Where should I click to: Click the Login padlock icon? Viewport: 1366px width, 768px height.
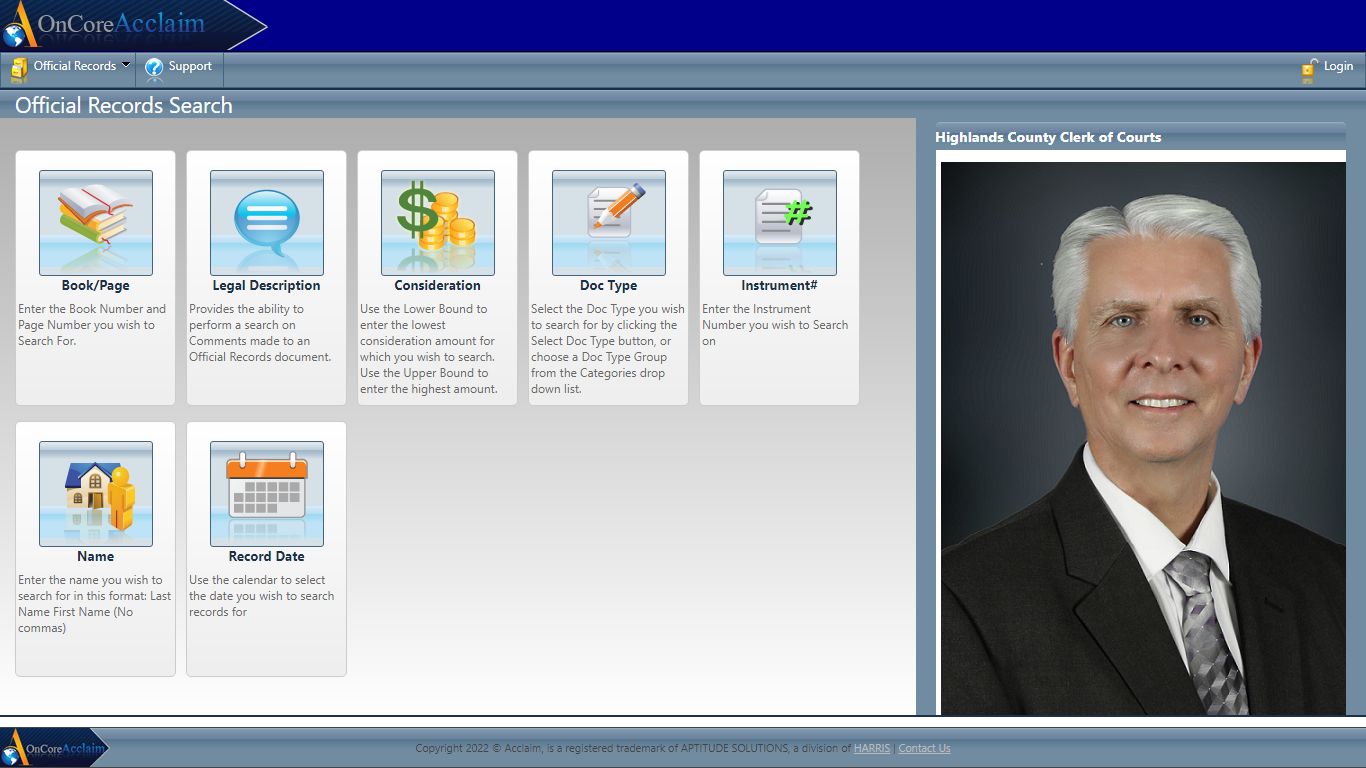1309,68
